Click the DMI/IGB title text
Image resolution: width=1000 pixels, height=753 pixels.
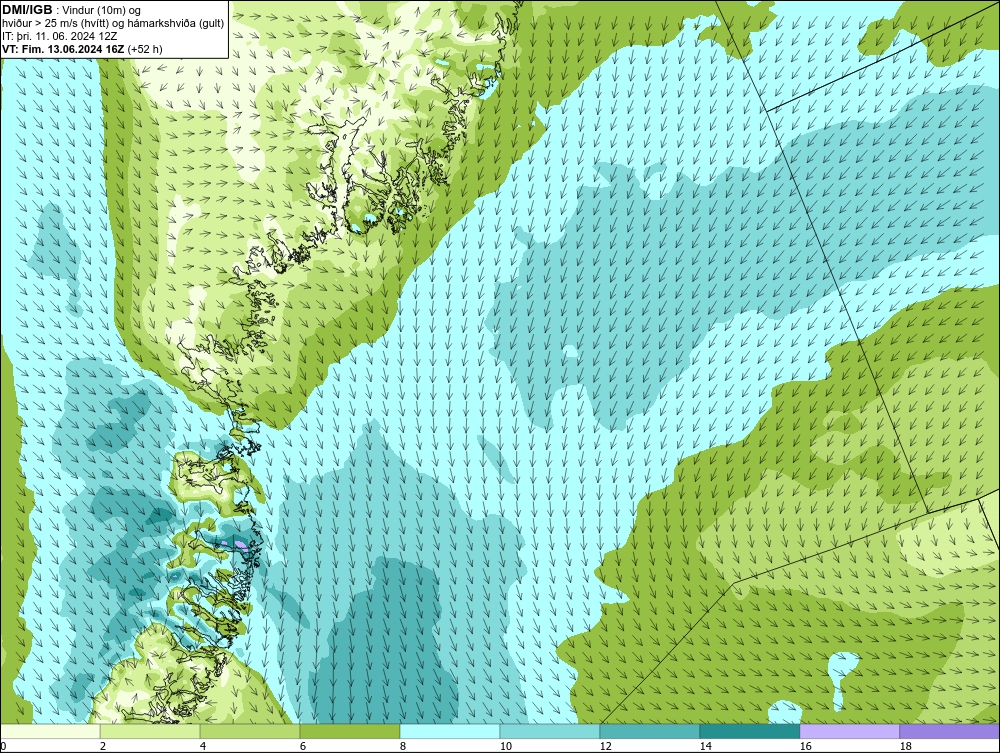[x=27, y=10]
